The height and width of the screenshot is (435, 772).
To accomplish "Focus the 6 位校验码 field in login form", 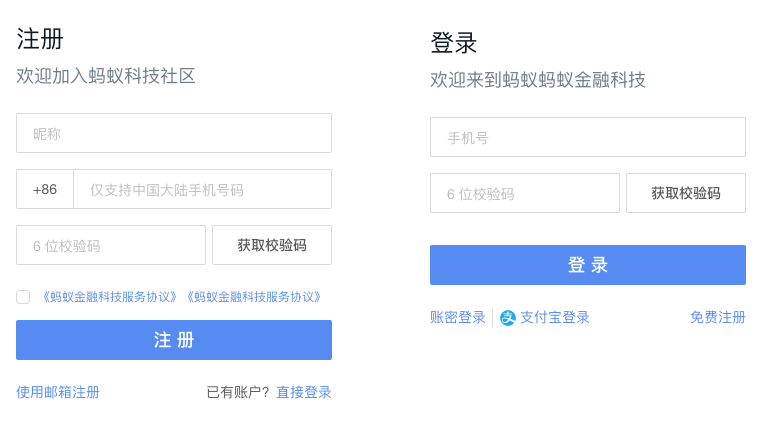I will 525,193.
